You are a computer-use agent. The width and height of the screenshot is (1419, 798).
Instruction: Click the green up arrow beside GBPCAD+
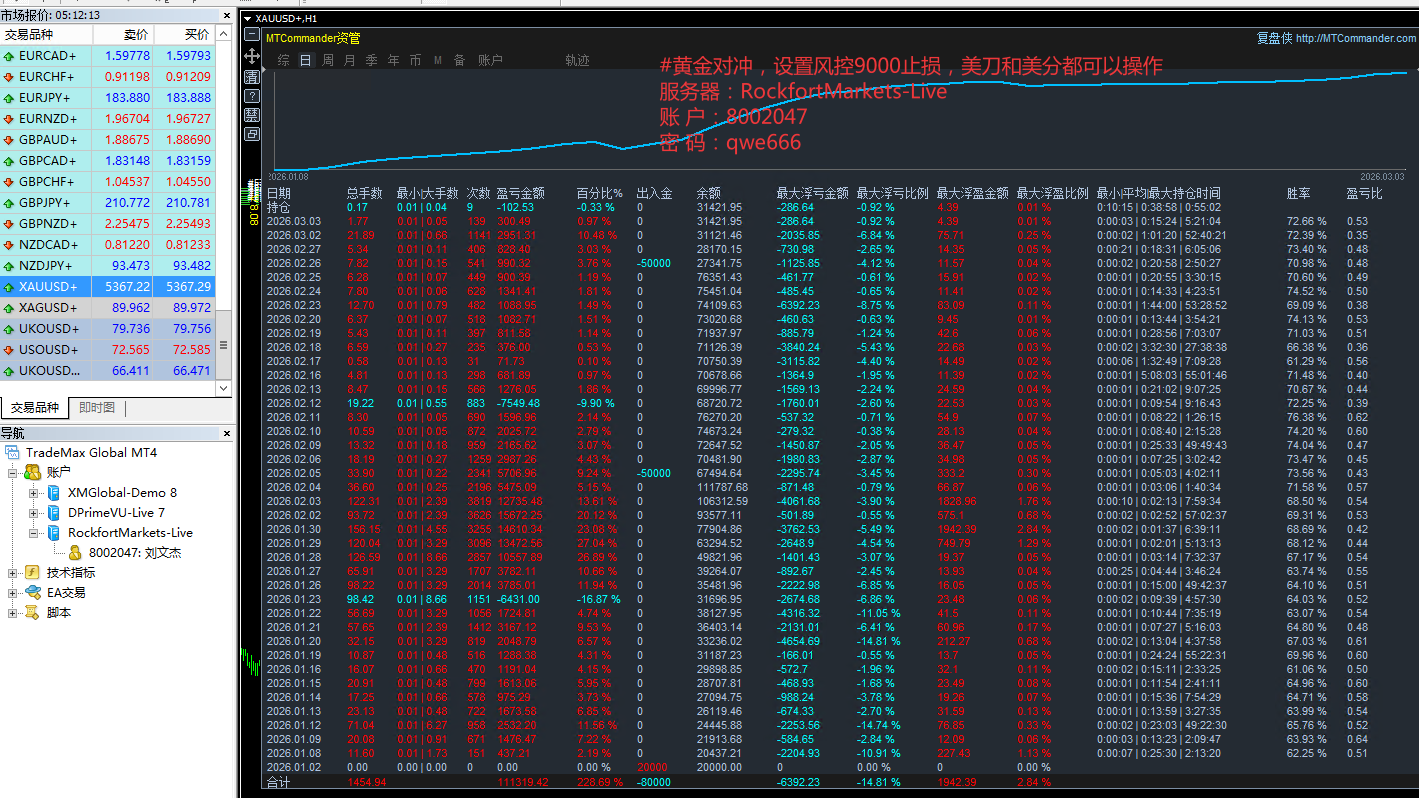[9, 161]
